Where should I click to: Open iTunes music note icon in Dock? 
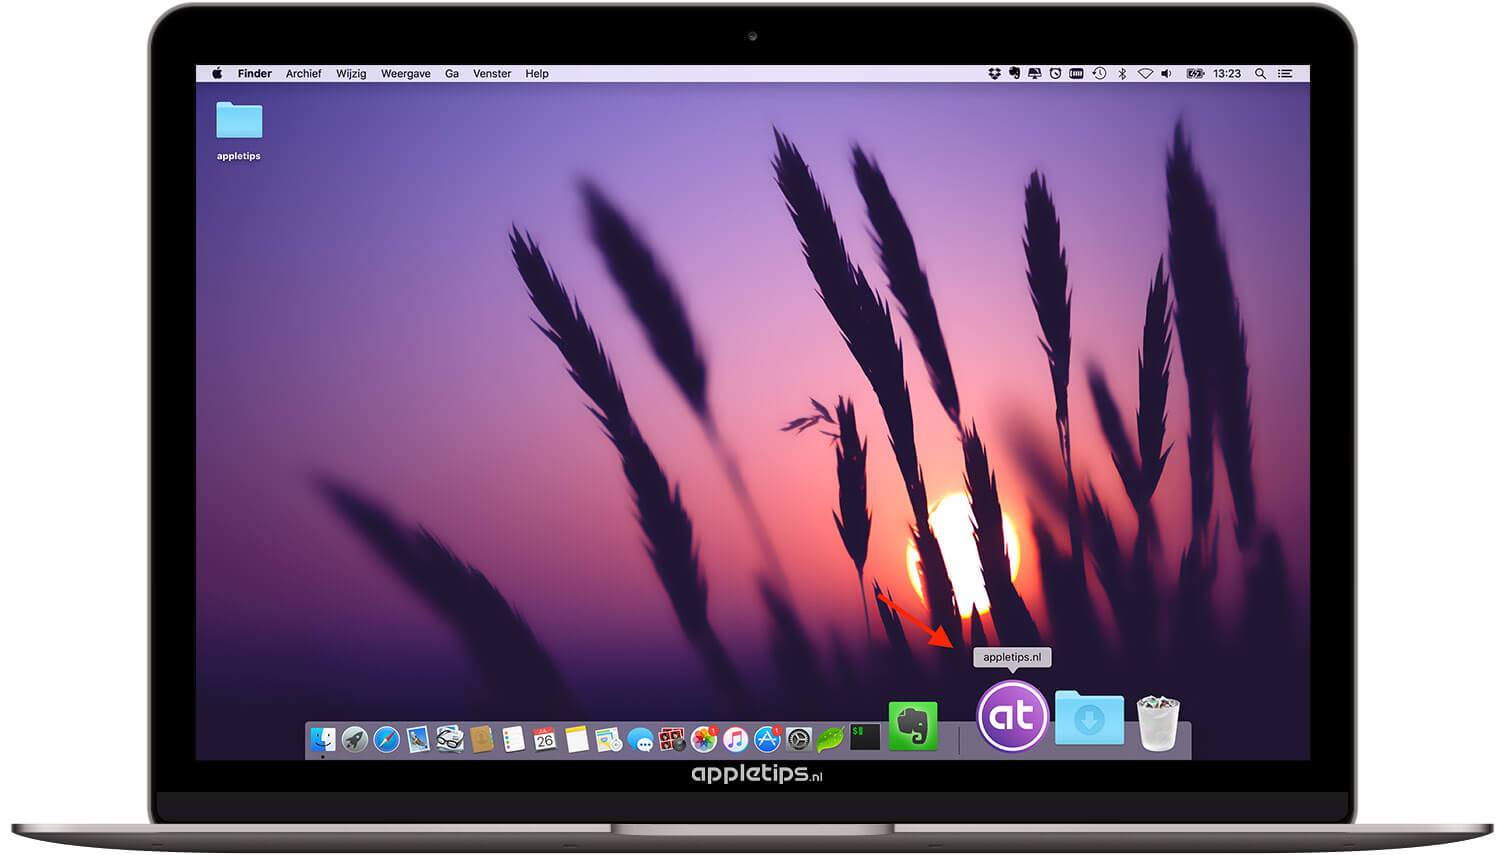(x=736, y=739)
